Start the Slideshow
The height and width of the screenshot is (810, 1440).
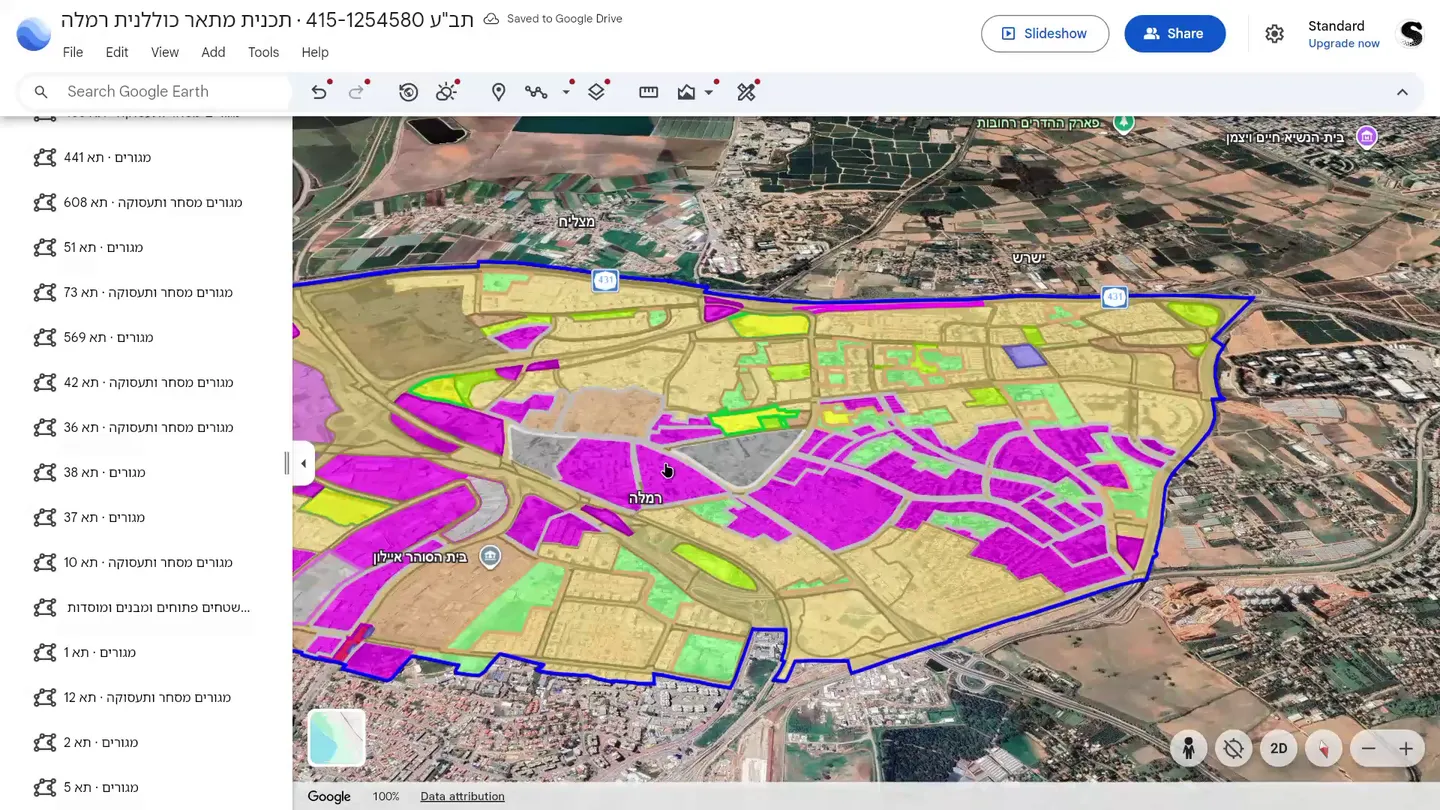[1045, 34]
